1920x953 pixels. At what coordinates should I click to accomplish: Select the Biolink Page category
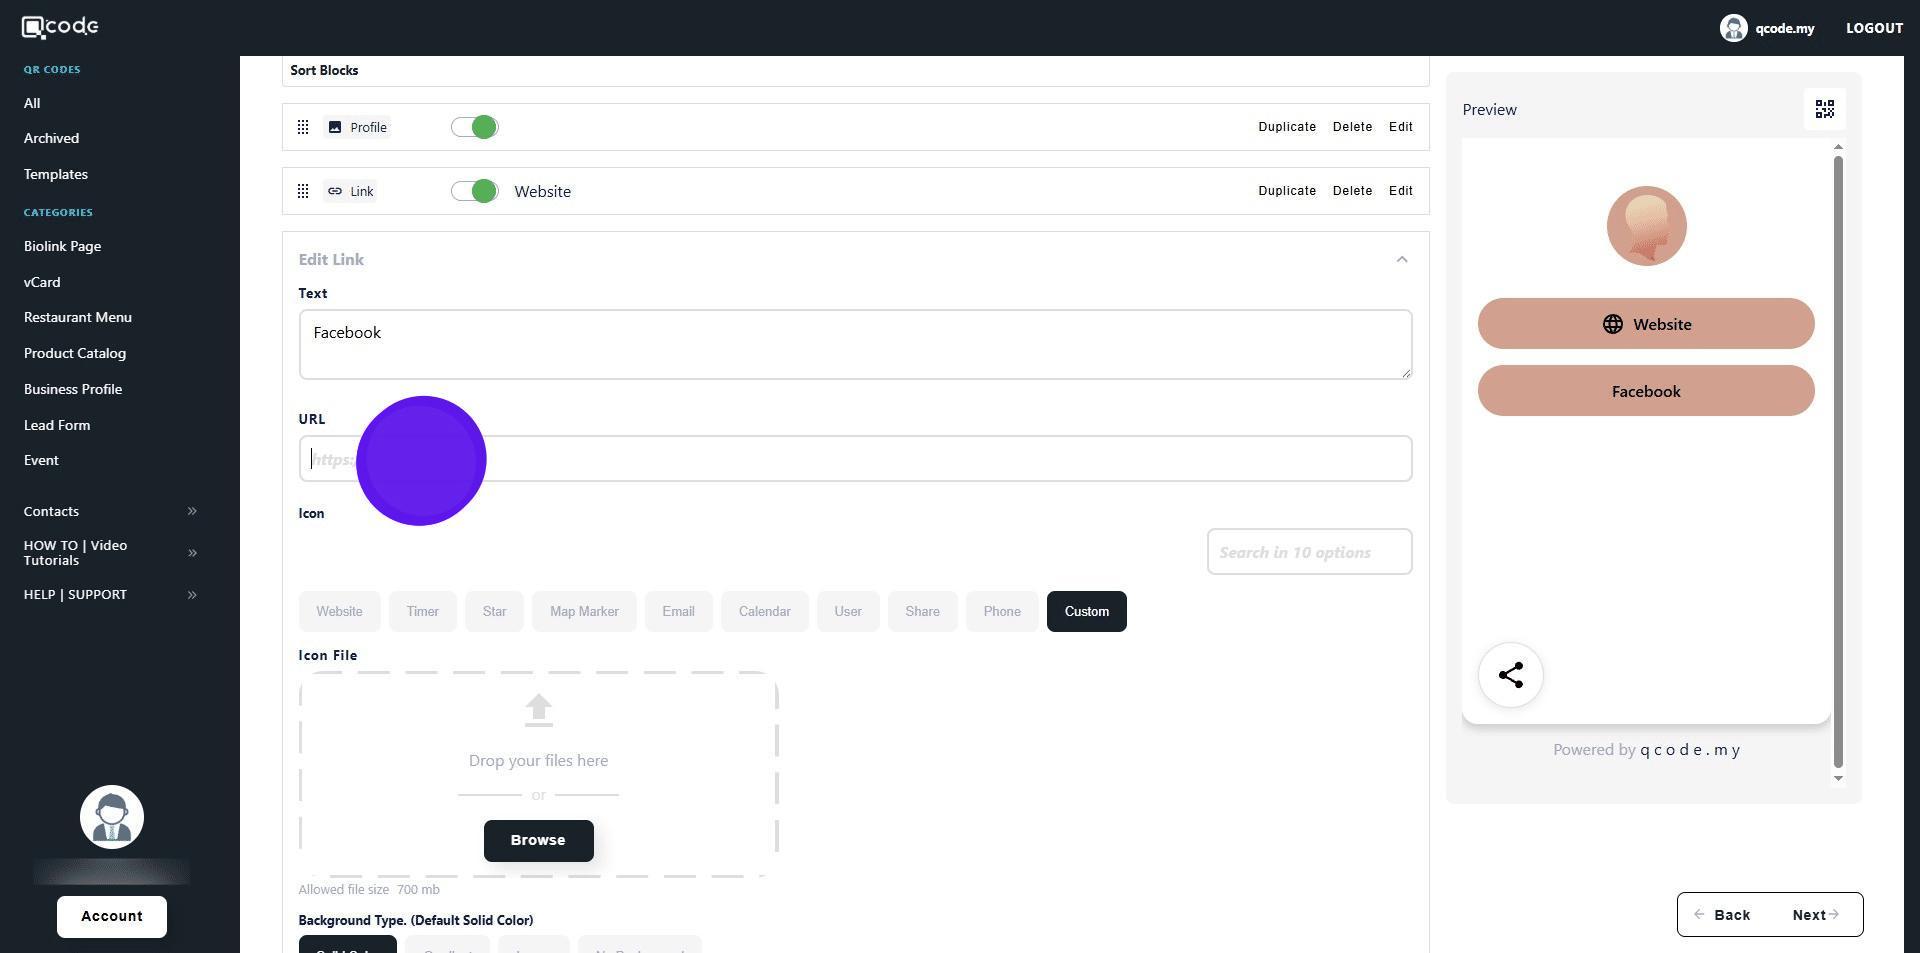(x=62, y=246)
